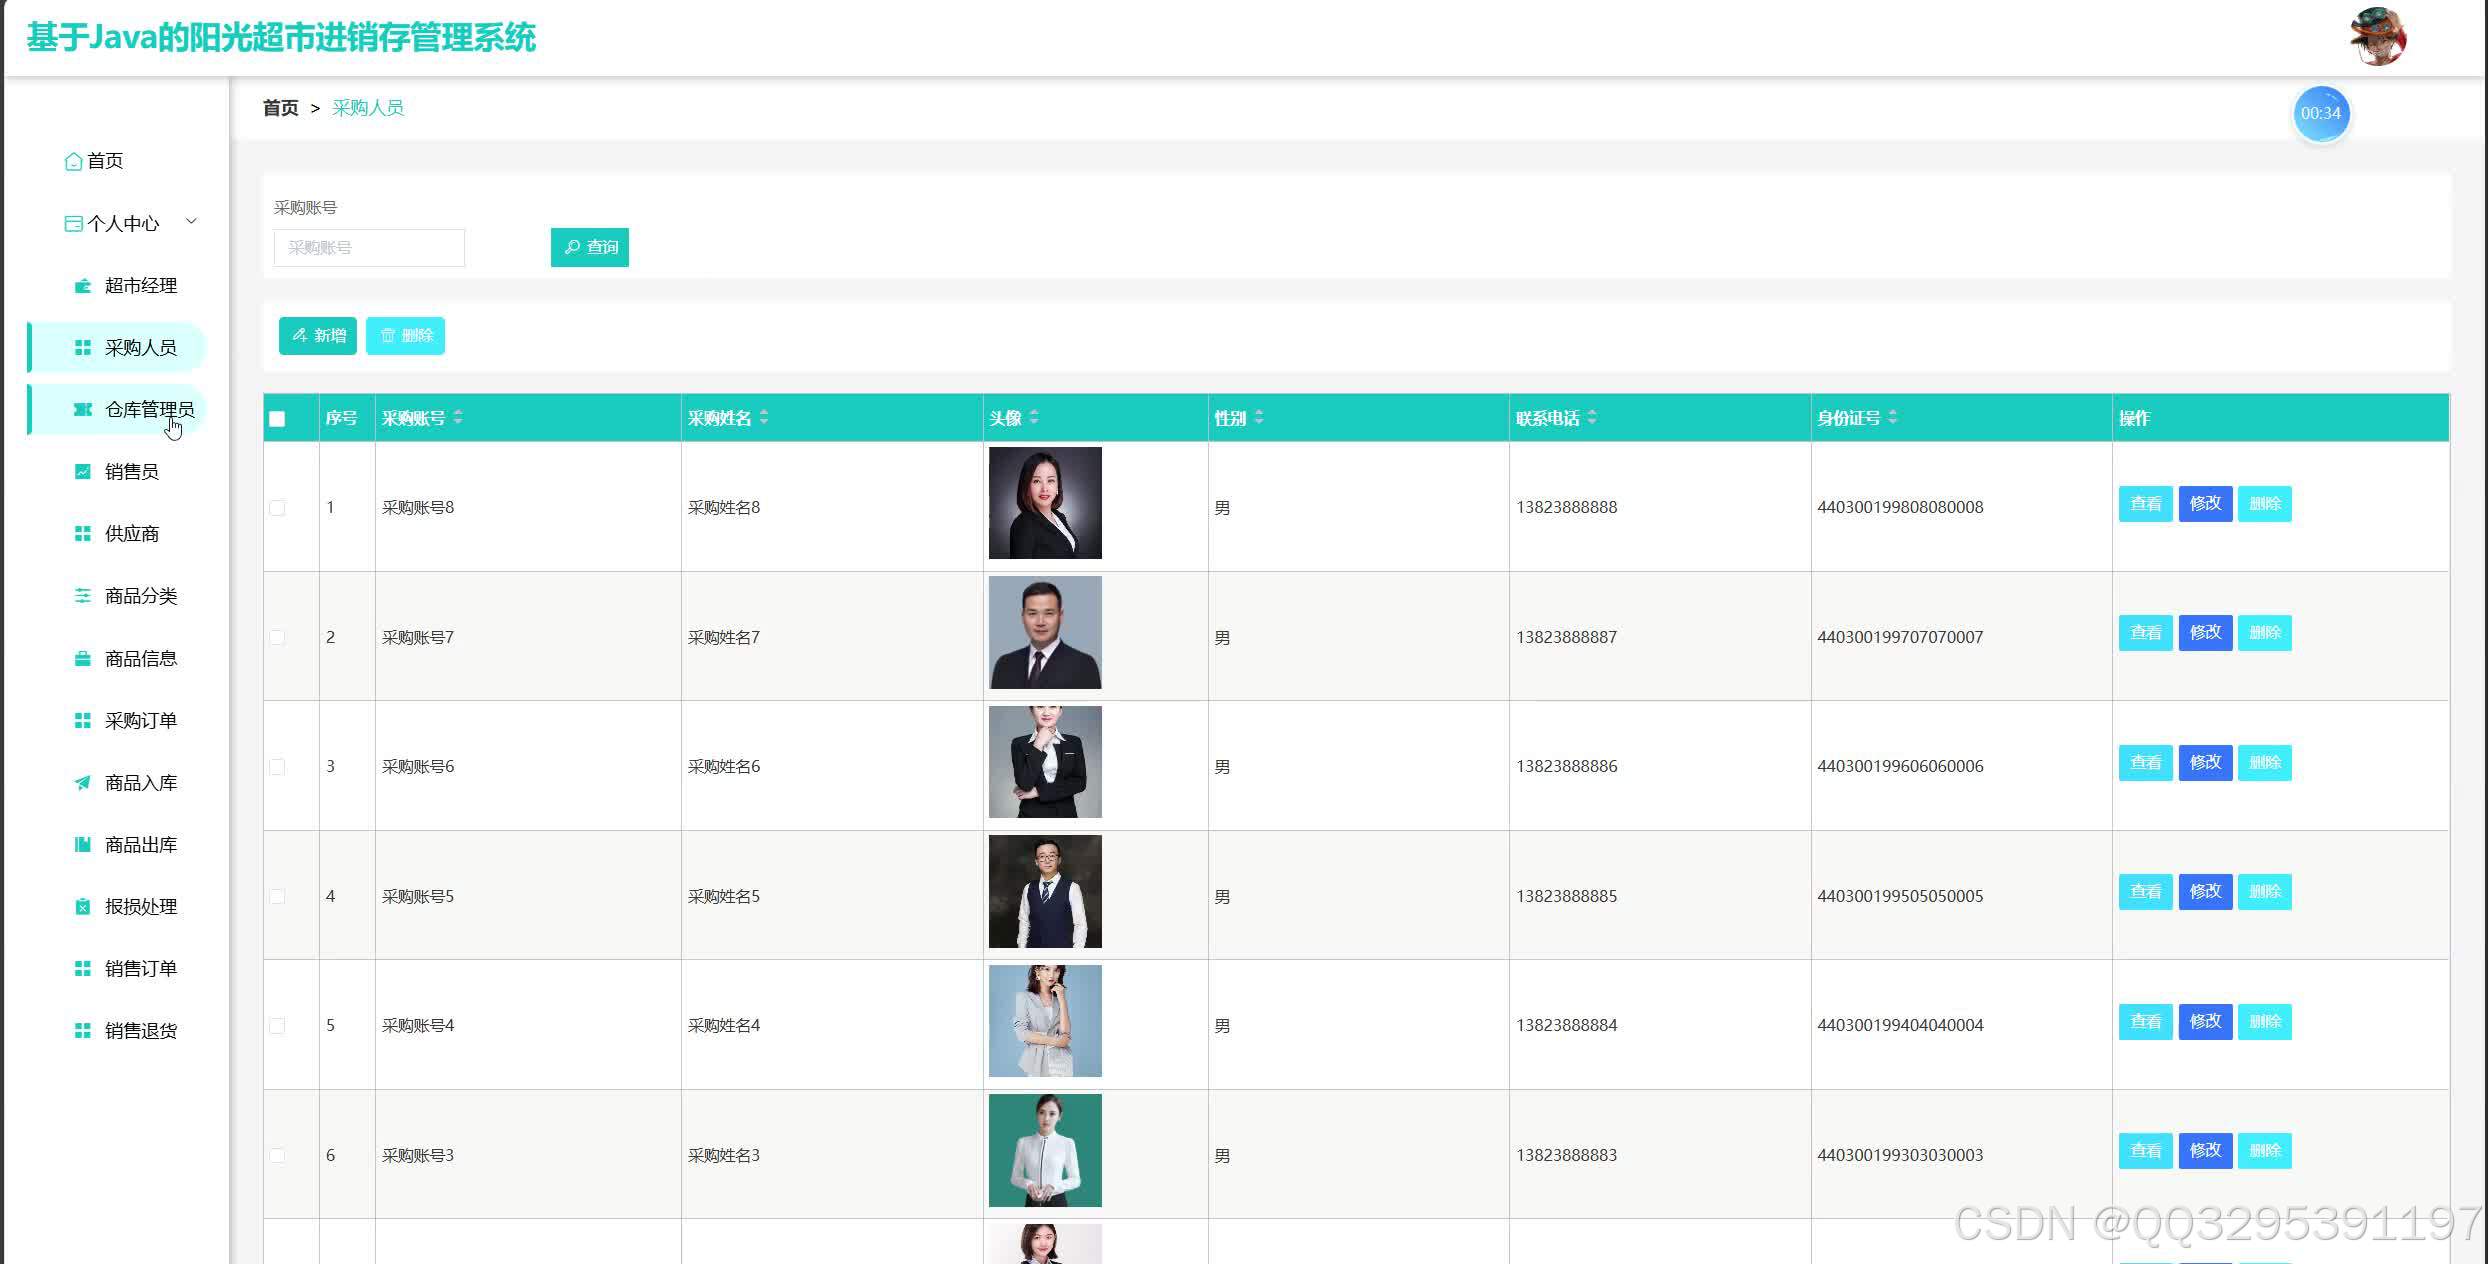
Task: Click the 超市经理 sidebar icon
Action: click(x=83, y=286)
